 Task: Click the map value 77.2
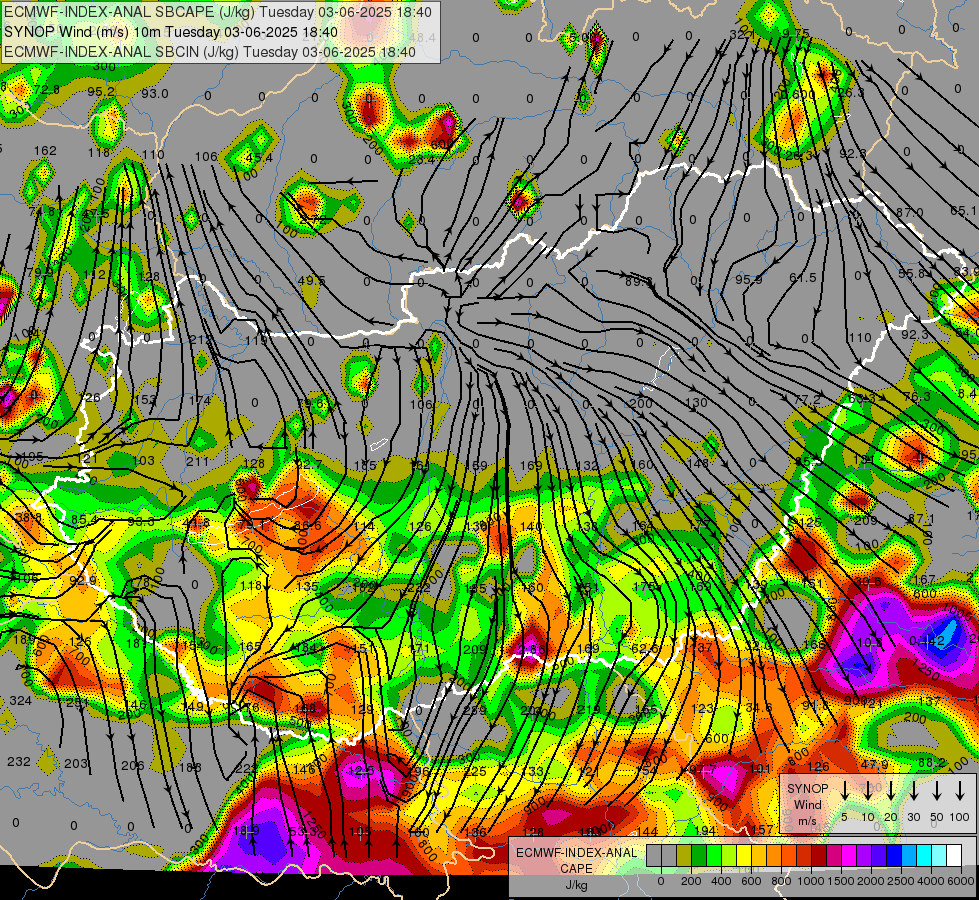tap(808, 399)
